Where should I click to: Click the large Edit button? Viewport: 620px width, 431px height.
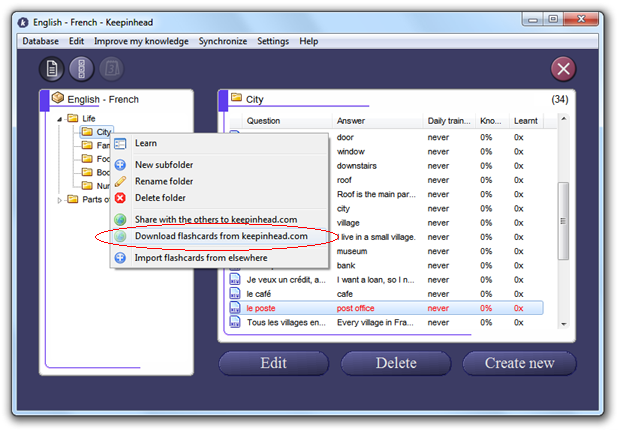[274, 363]
